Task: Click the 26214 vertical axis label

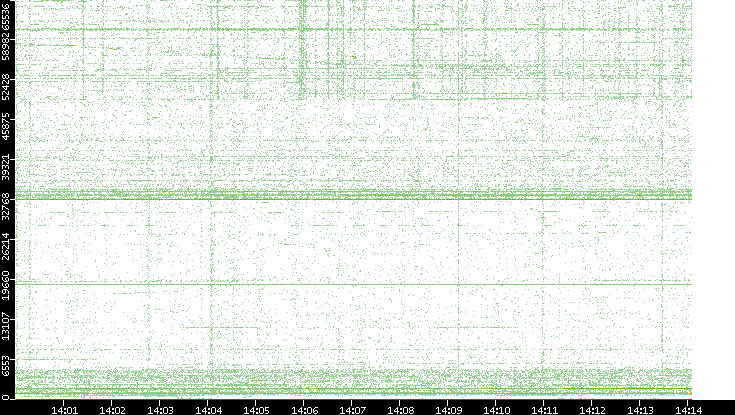Action: (5, 246)
